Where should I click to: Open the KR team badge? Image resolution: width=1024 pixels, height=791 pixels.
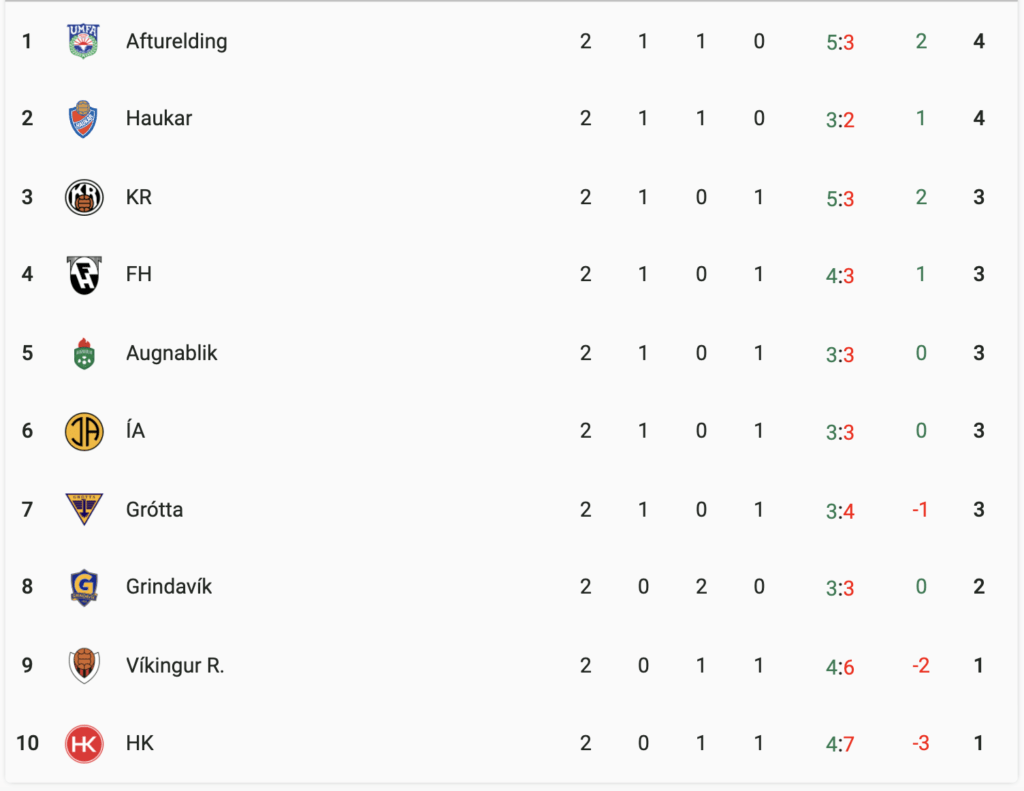[x=84, y=197]
